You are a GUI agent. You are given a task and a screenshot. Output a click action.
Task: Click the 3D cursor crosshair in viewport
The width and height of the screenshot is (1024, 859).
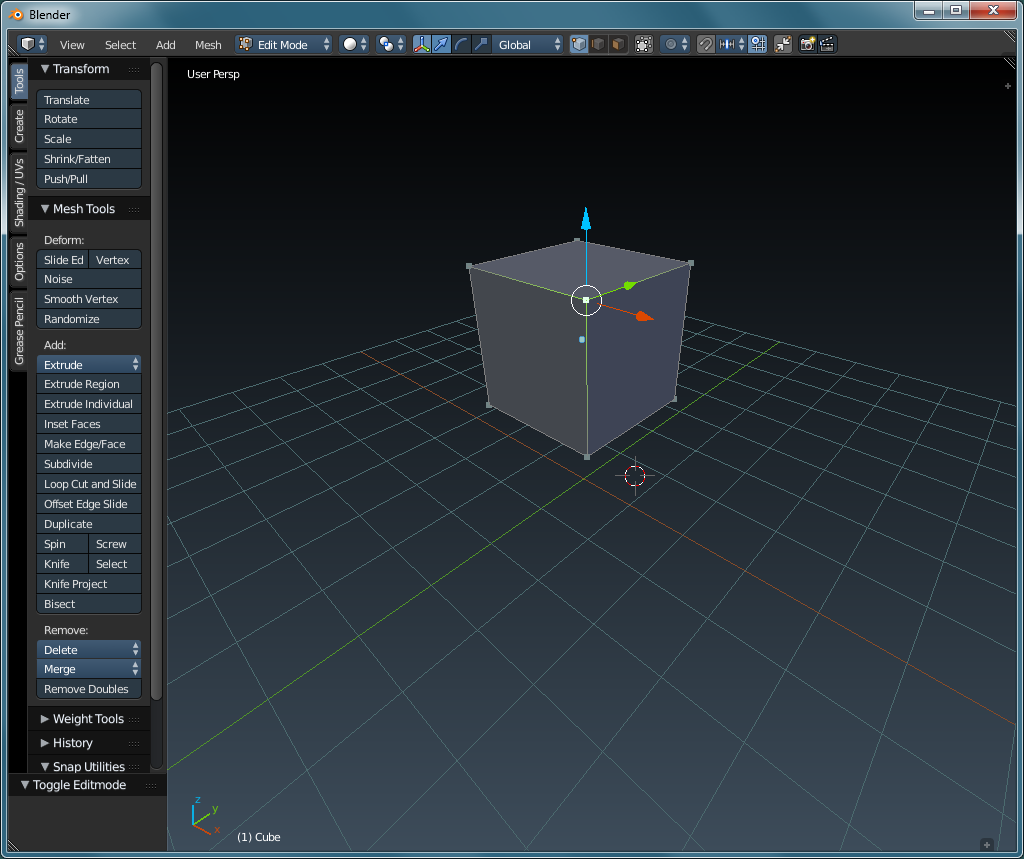635,476
